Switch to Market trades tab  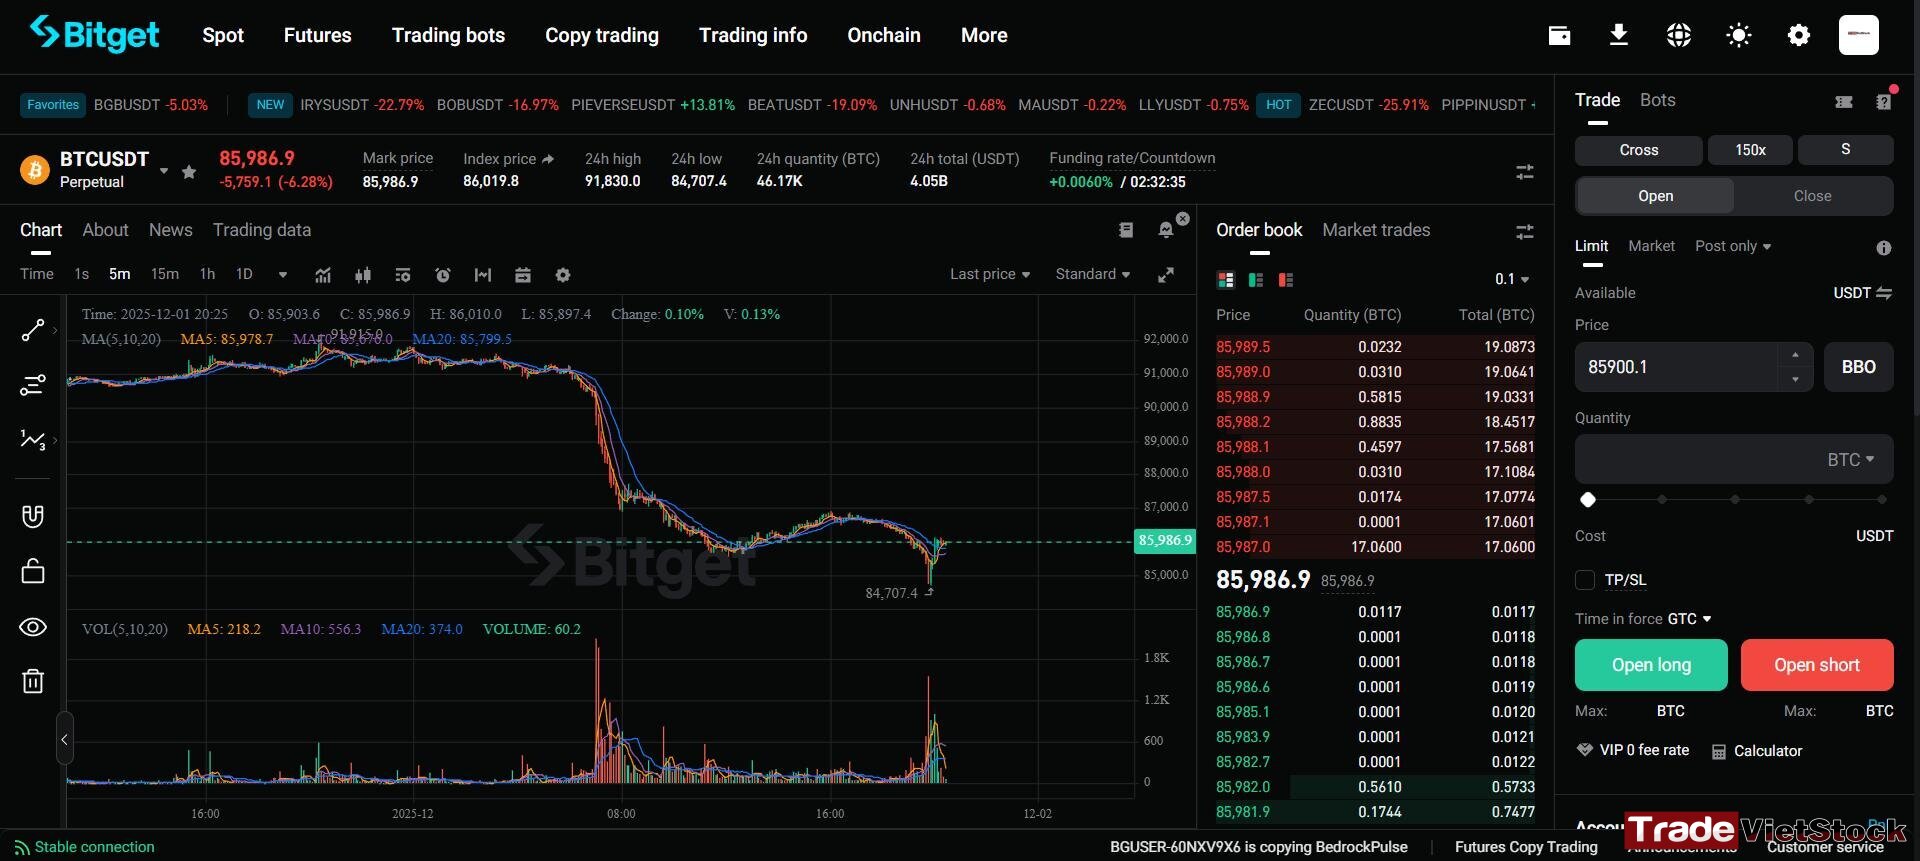(x=1376, y=230)
